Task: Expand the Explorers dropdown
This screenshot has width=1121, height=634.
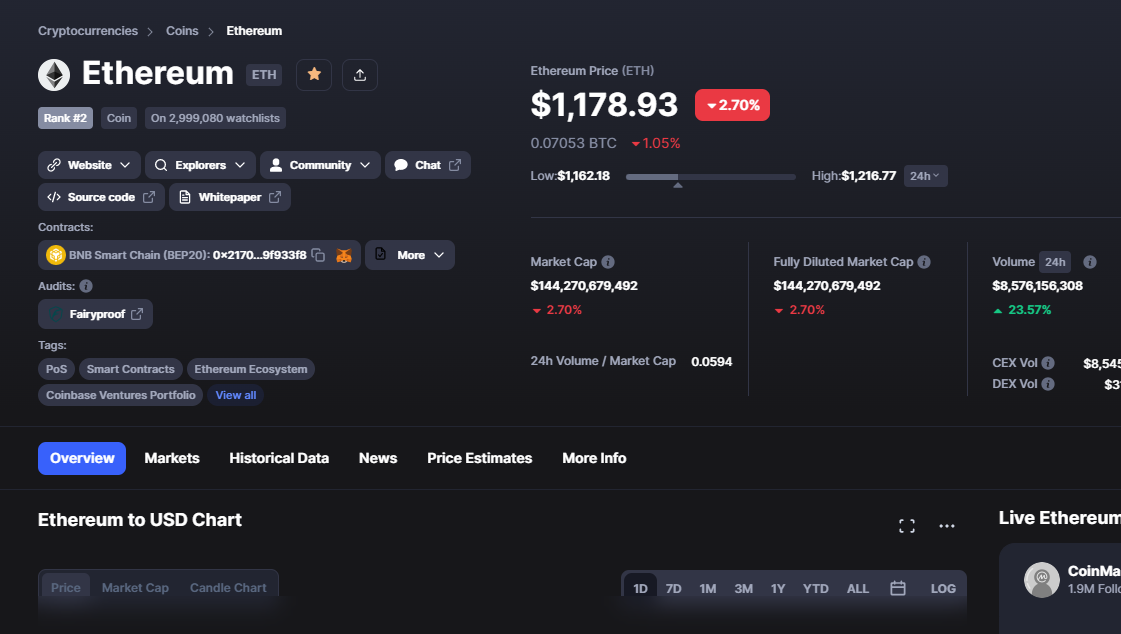Action: (x=200, y=165)
